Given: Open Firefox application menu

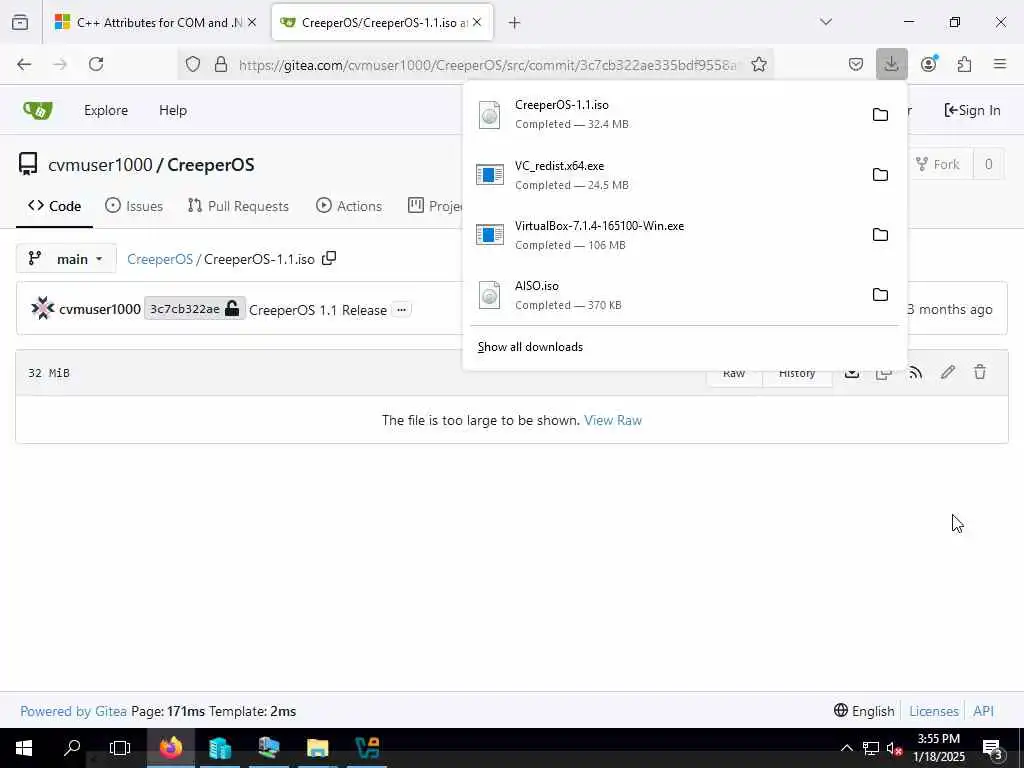Looking at the screenshot, I should pyautogui.click(x=1000, y=64).
